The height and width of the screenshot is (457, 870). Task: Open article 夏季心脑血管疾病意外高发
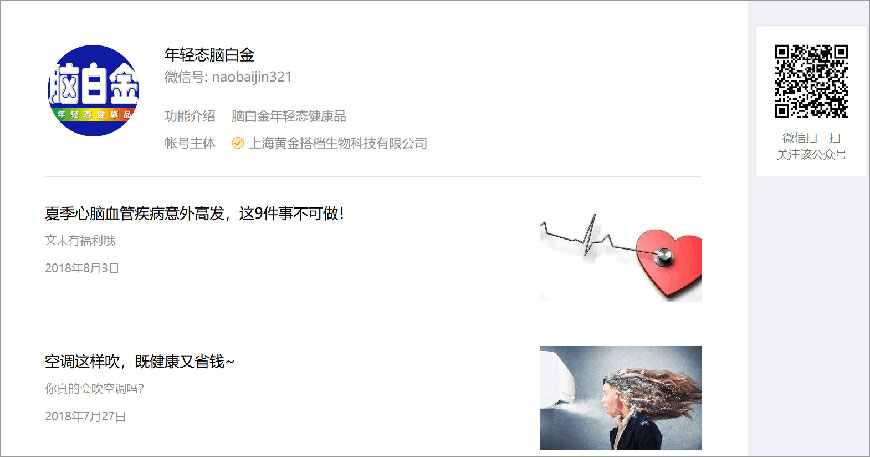point(194,214)
